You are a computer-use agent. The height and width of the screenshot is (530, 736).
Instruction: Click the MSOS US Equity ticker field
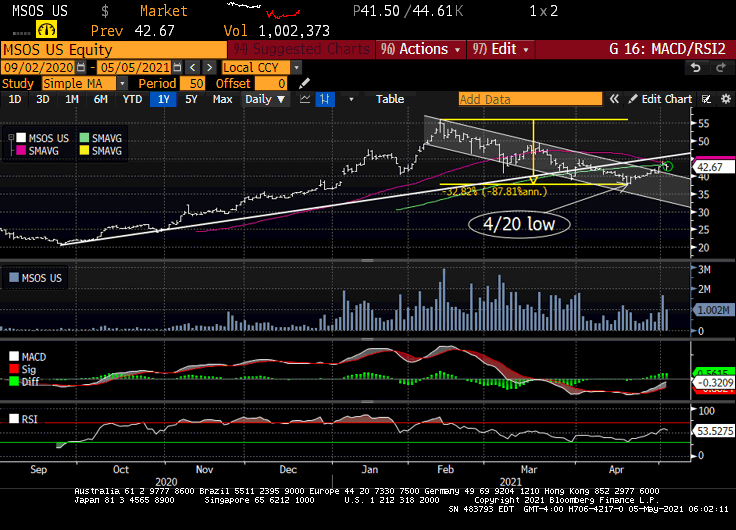pos(114,49)
